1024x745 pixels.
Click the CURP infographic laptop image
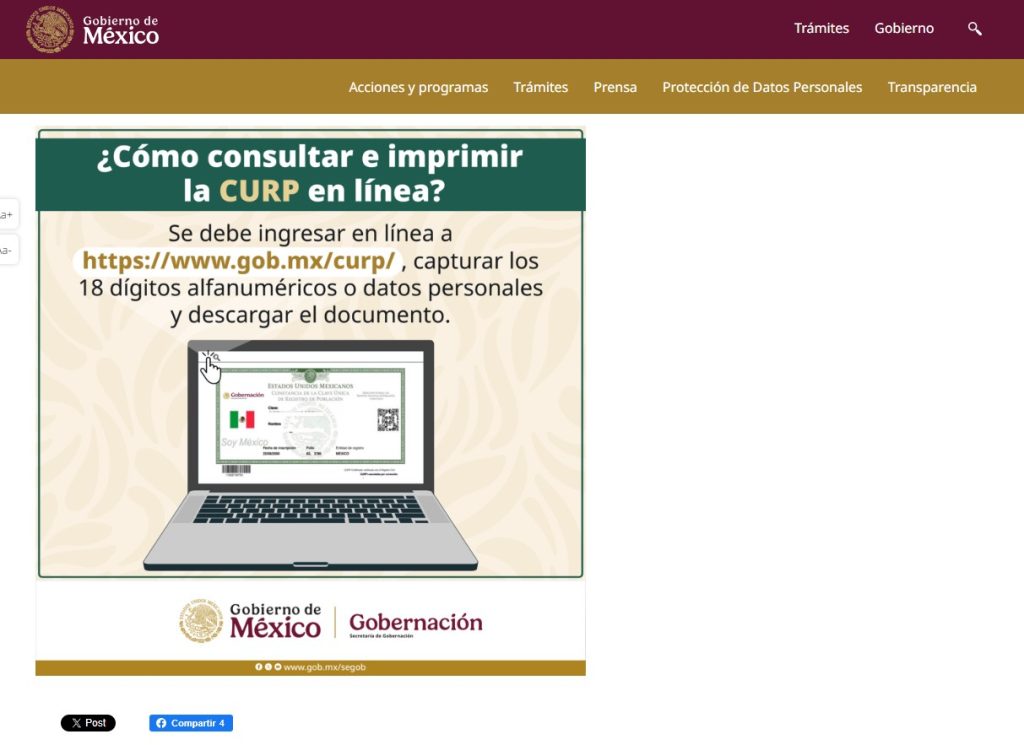point(311,450)
